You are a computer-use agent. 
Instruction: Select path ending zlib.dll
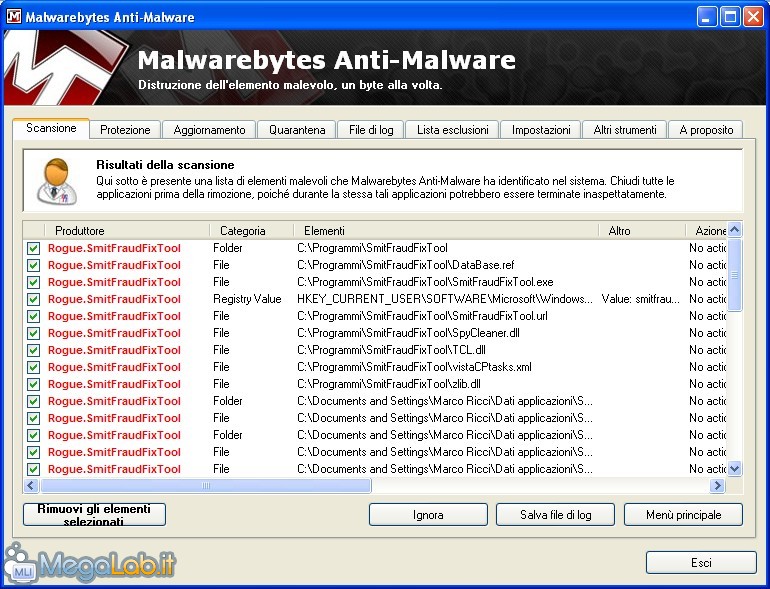(x=389, y=384)
